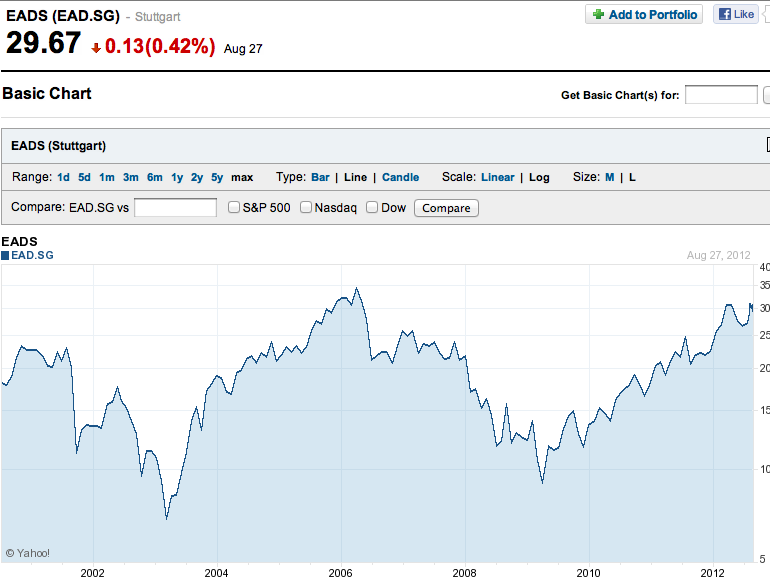Image resolution: width=770 pixels, height=579 pixels.
Task: Click the red down-arrow price change icon
Action: (96, 47)
